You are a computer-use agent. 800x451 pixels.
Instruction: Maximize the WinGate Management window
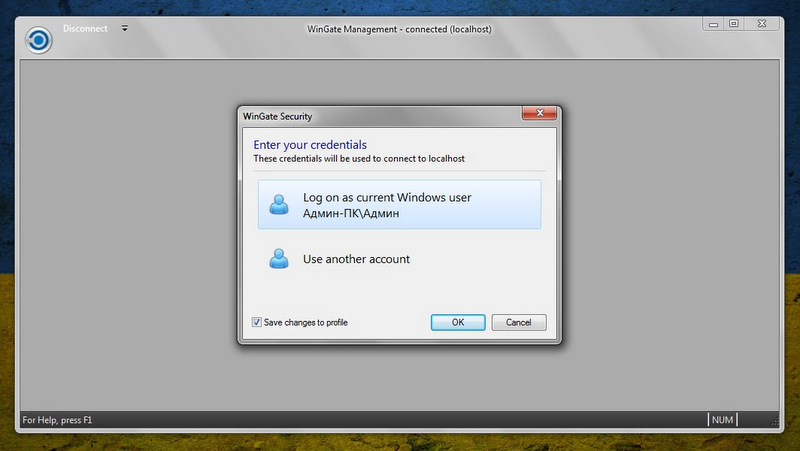(x=734, y=23)
